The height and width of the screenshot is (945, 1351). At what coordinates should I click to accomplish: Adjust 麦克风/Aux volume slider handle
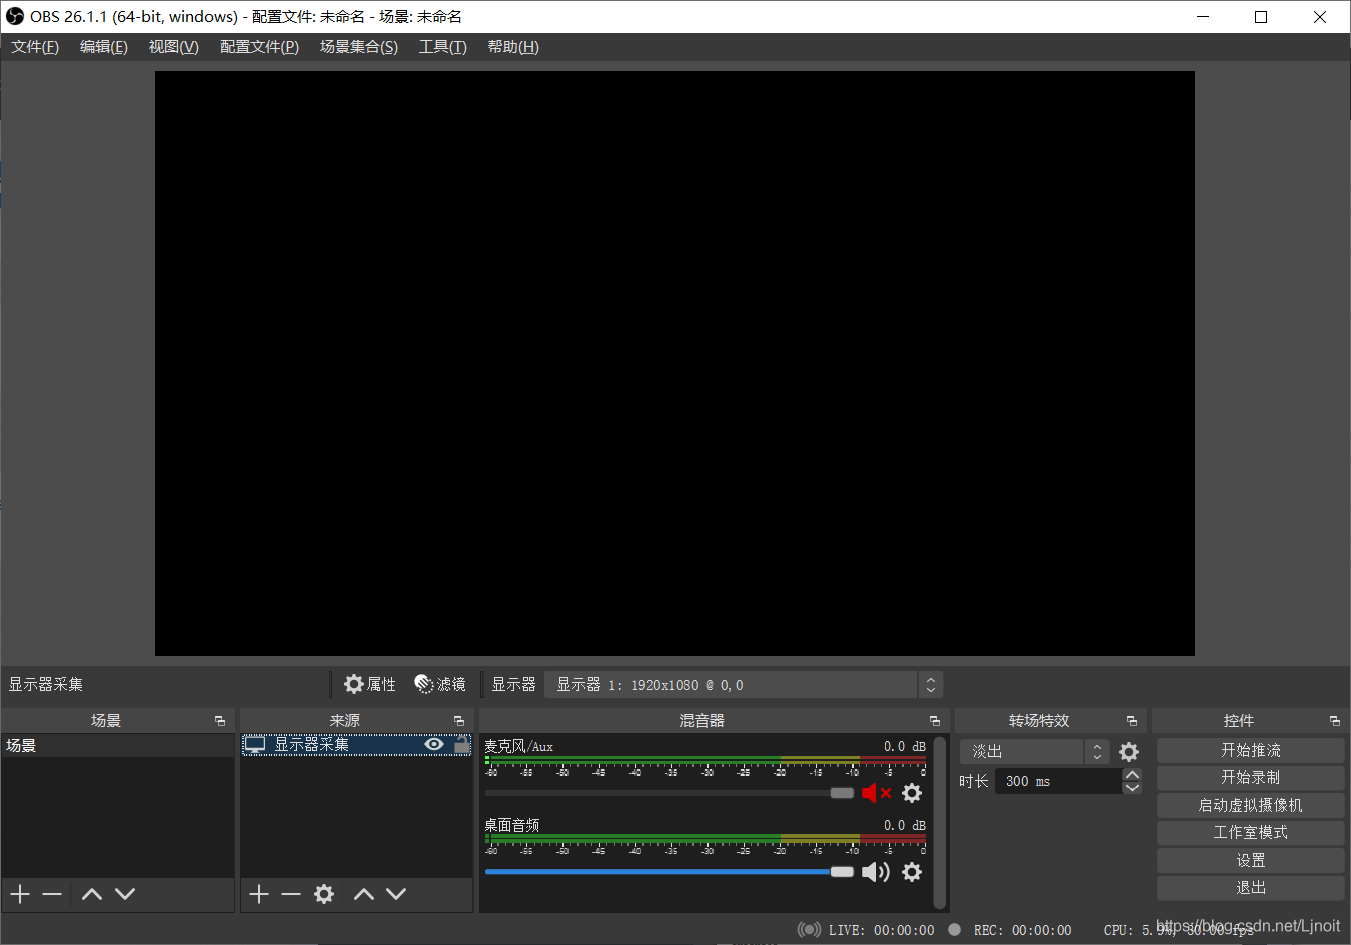point(842,793)
